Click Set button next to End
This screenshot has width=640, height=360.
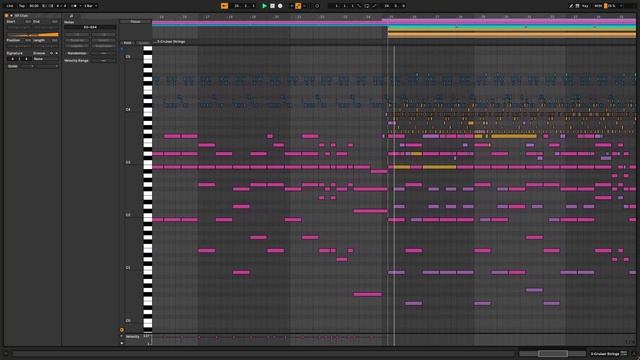click(x=55, y=21)
